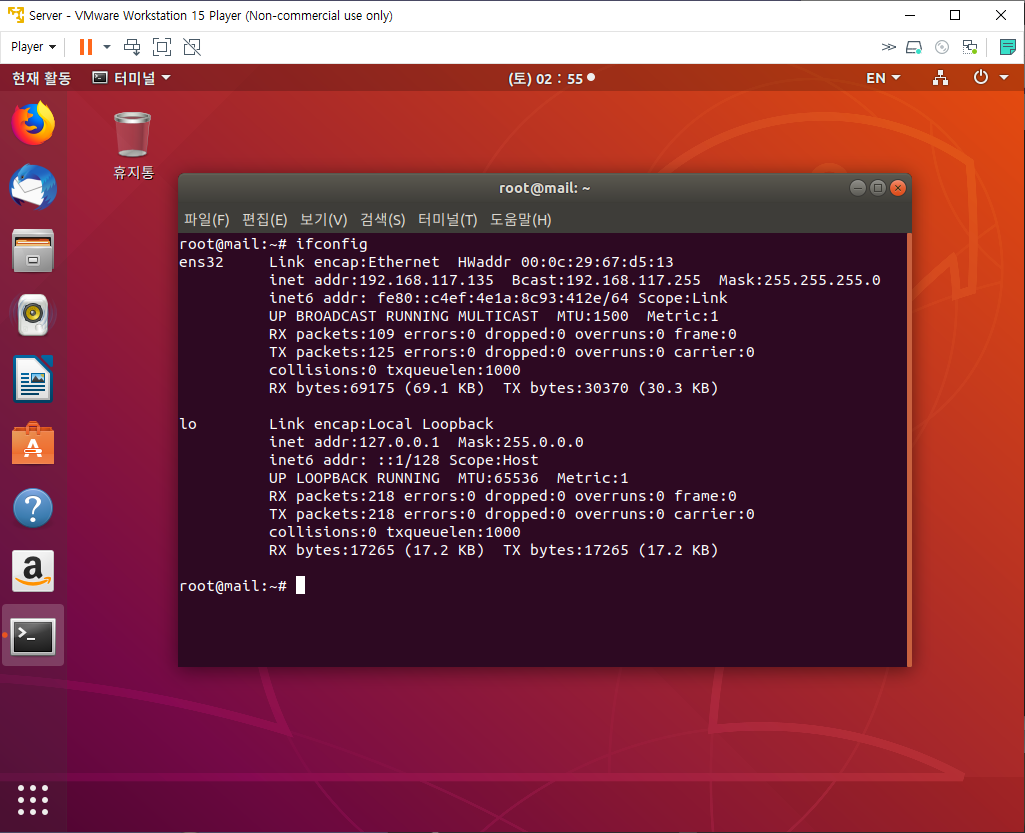Click the ifconfig command text
The height and width of the screenshot is (833, 1025).
point(331,244)
